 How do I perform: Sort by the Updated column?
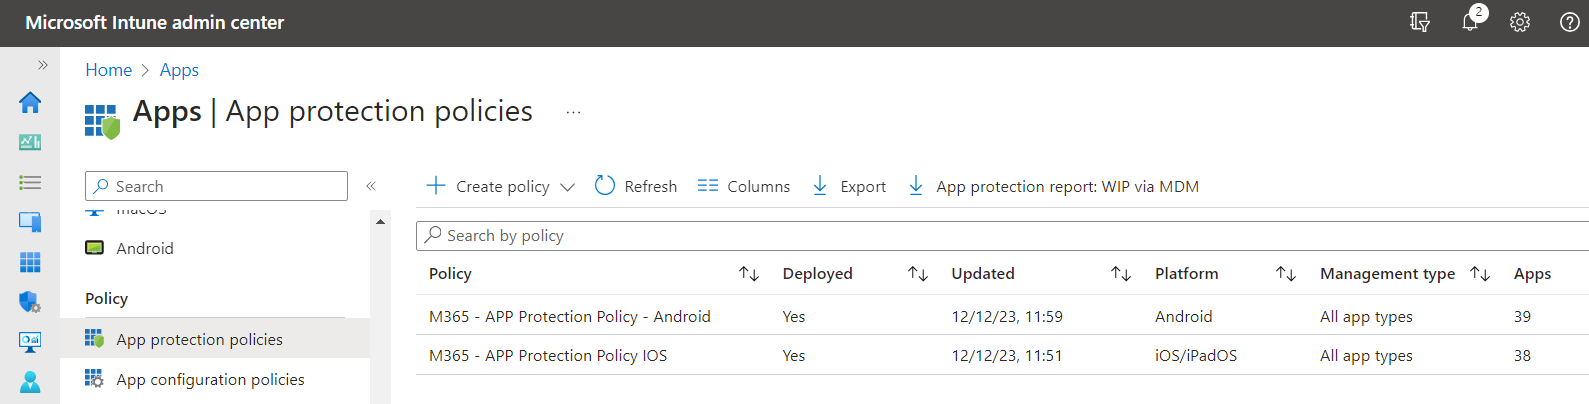(1121, 274)
